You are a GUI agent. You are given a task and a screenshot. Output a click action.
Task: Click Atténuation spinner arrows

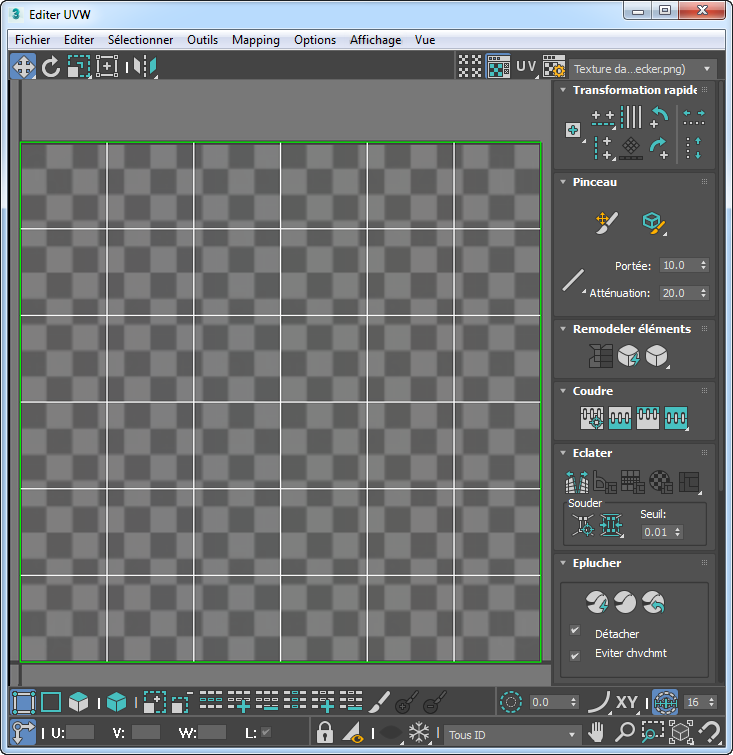point(704,293)
